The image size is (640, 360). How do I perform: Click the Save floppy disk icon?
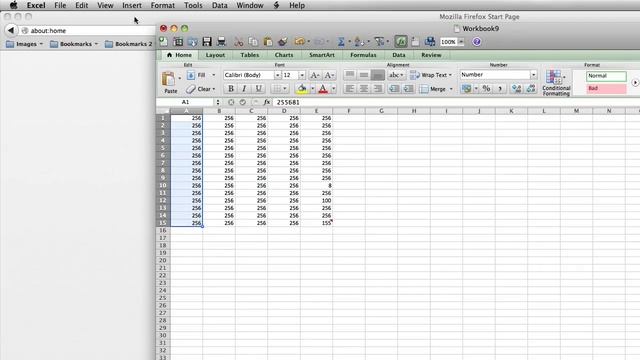[207, 41]
